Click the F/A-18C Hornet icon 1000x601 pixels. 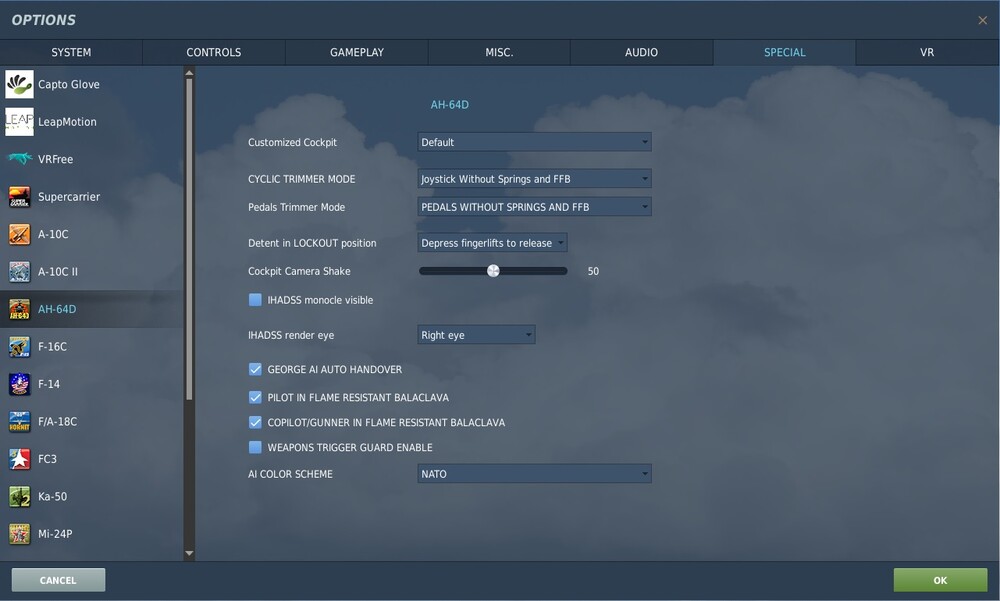(19, 422)
